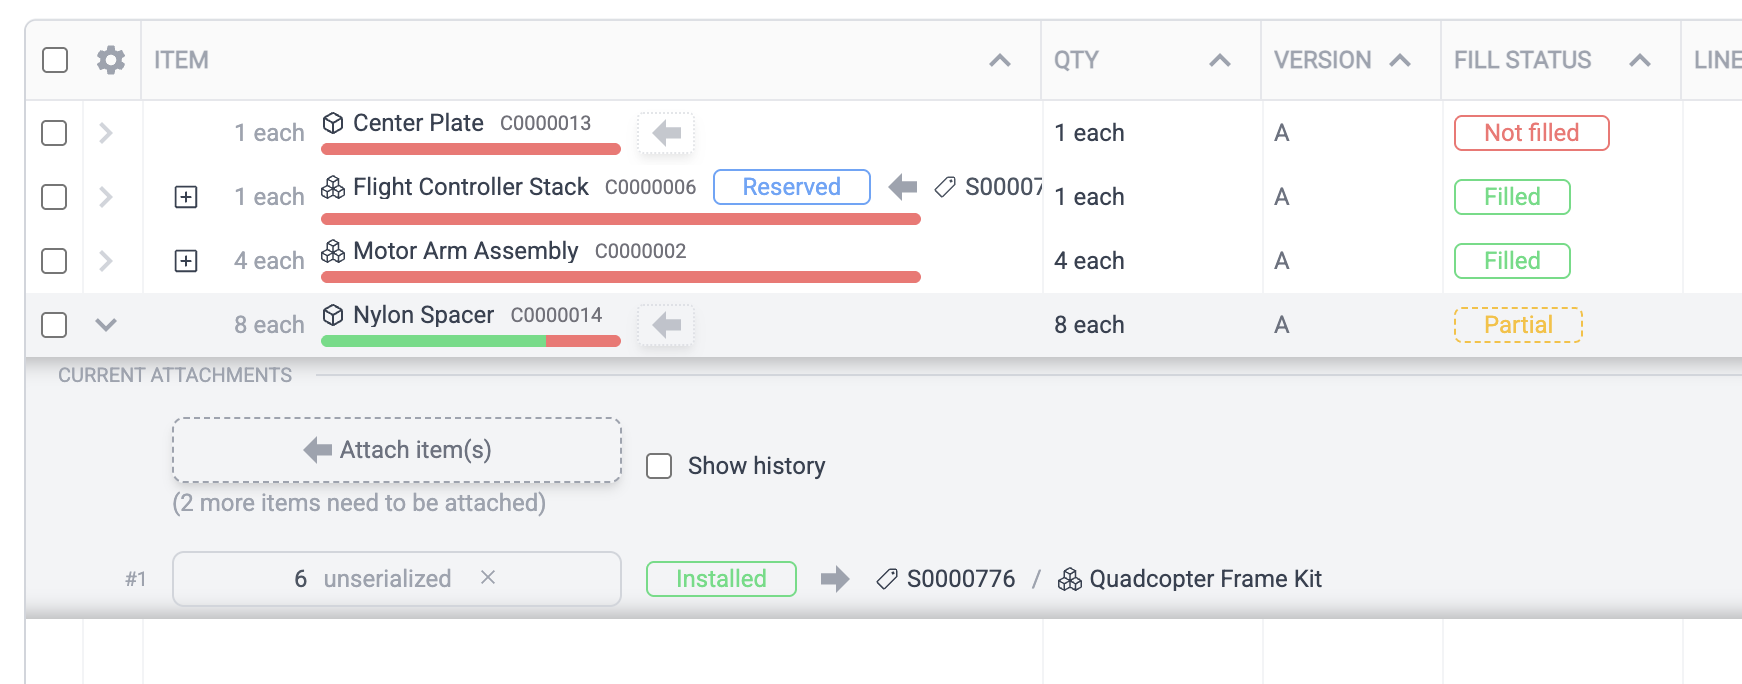This screenshot has height=684, width=1742.
Task: Expand the Motor Arm Assembly row chevron
Action: coord(106,261)
